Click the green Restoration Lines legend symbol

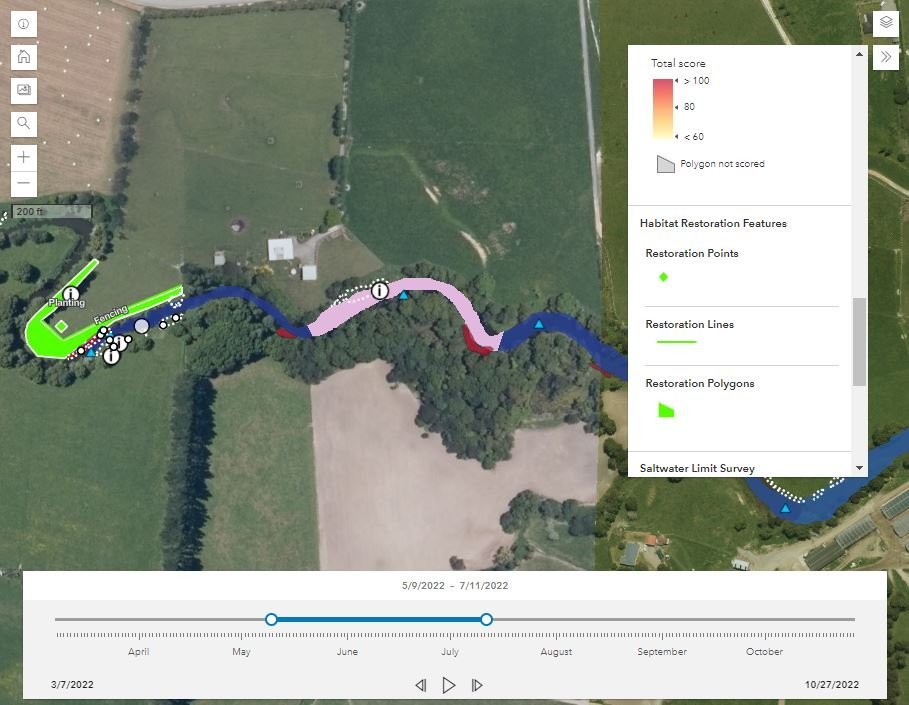tap(676, 342)
